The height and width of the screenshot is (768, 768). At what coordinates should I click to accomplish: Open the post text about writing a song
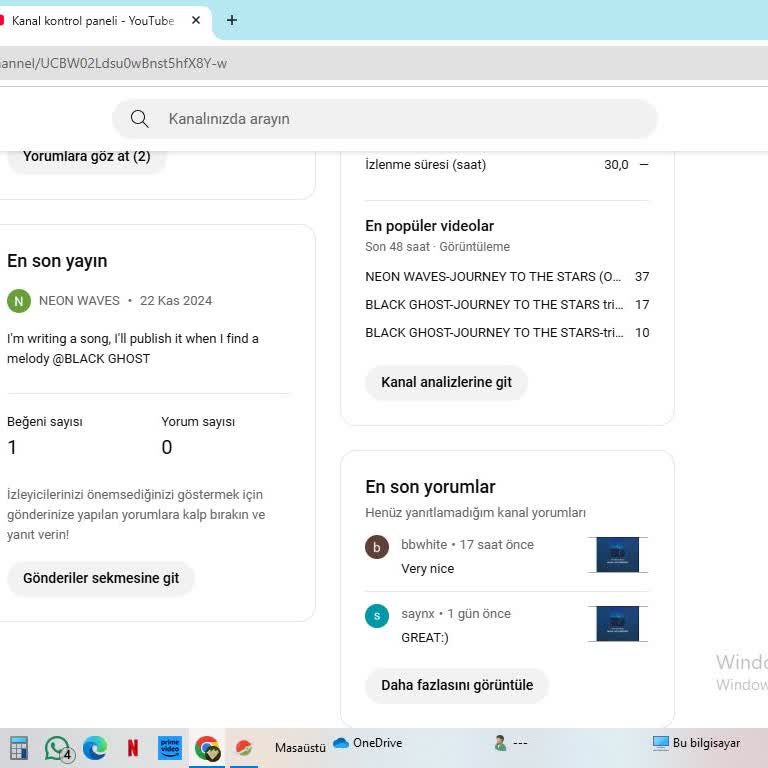133,348
